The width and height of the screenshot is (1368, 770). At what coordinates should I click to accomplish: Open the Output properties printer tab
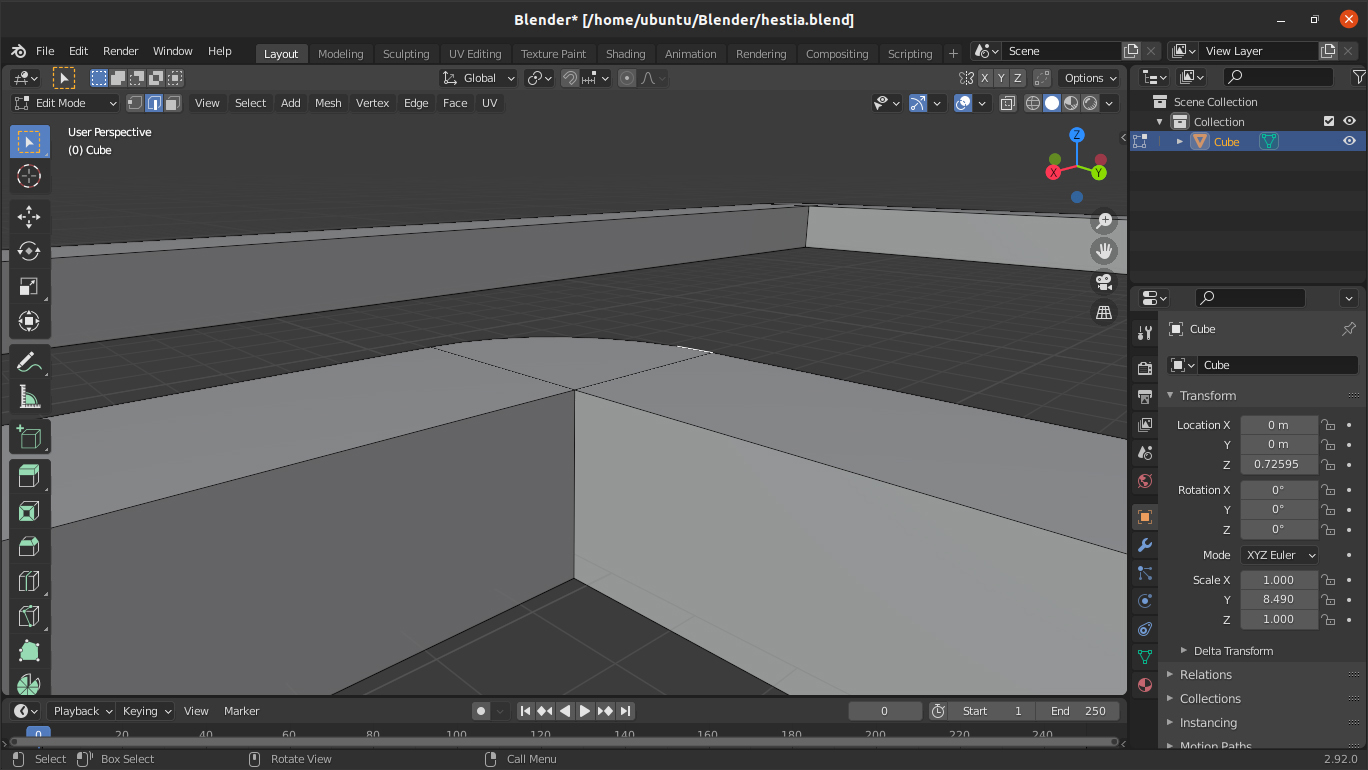1145,396
